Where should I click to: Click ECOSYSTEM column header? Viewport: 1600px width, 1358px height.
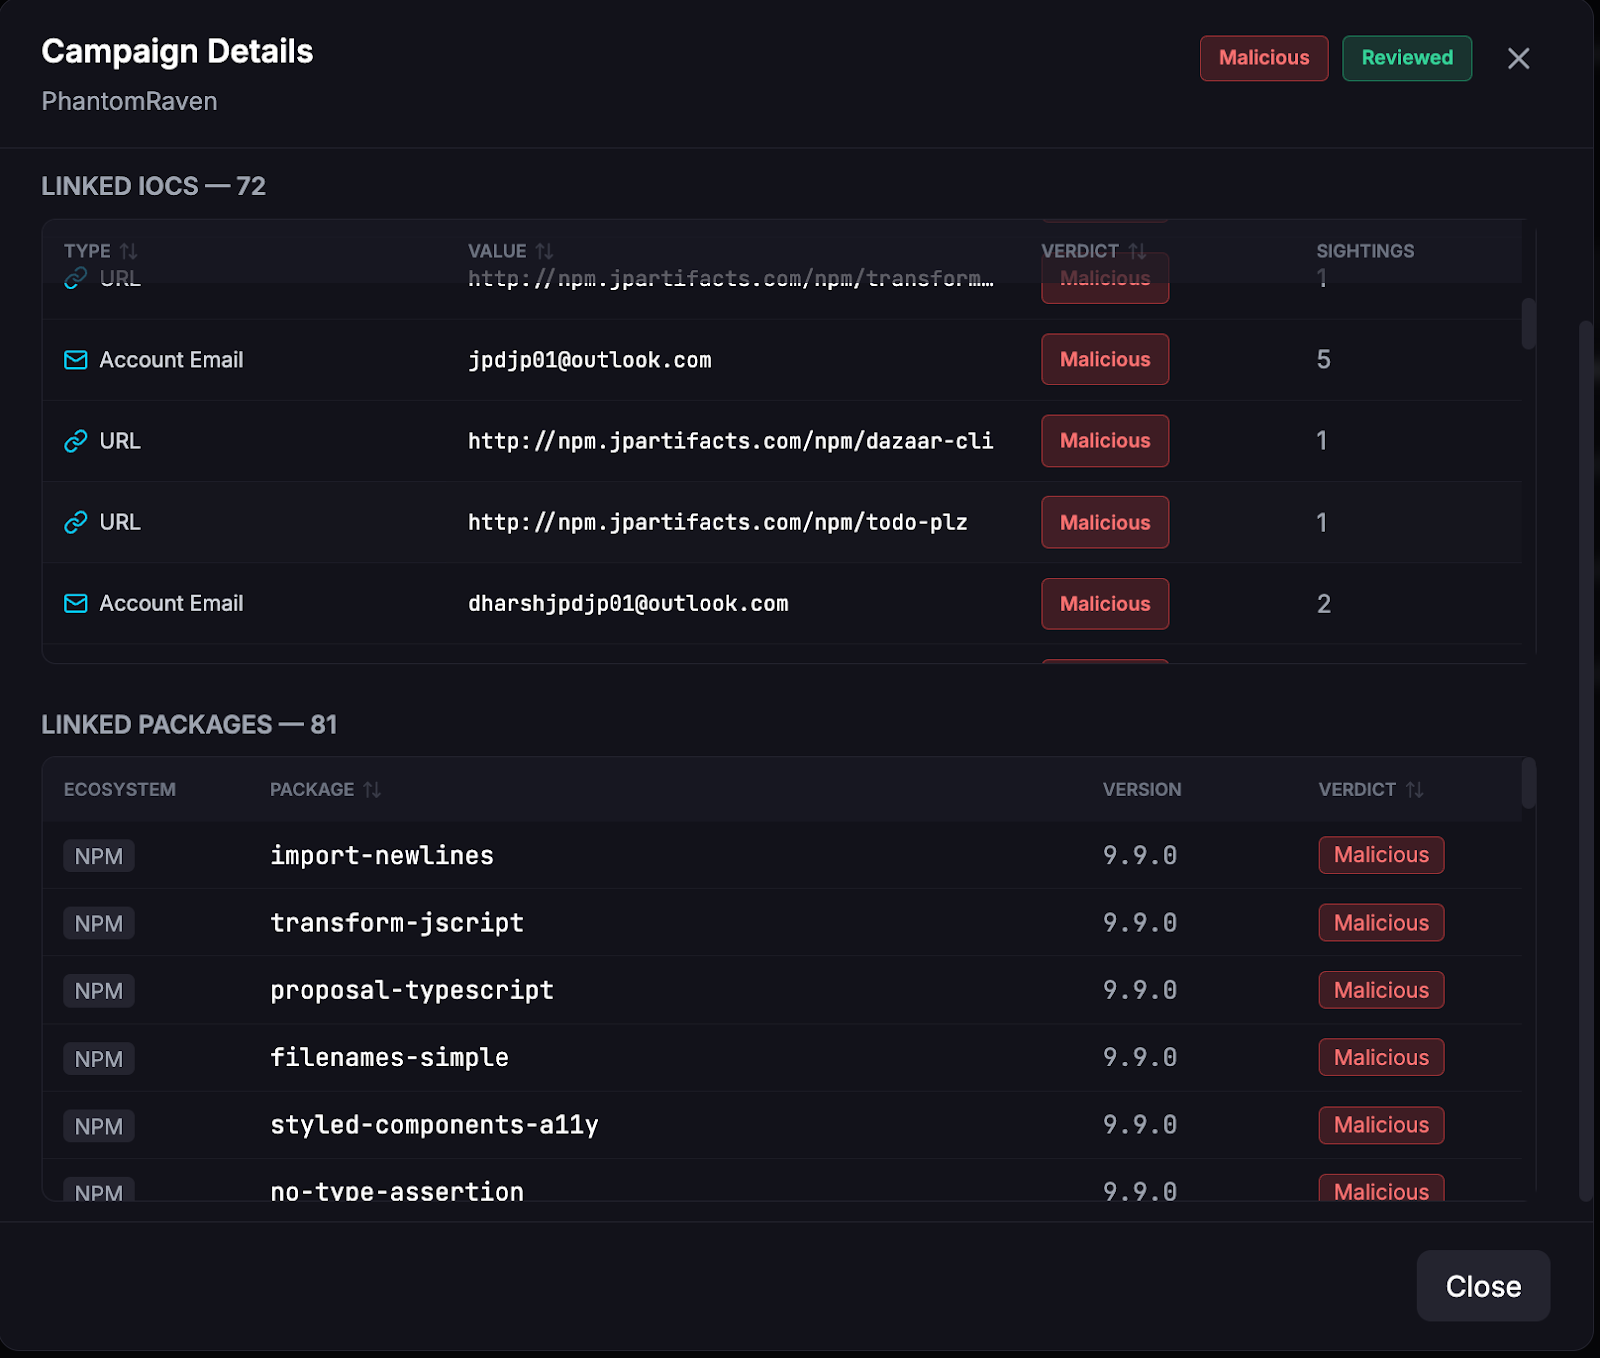pyautogui.click(x=120, y=789)
